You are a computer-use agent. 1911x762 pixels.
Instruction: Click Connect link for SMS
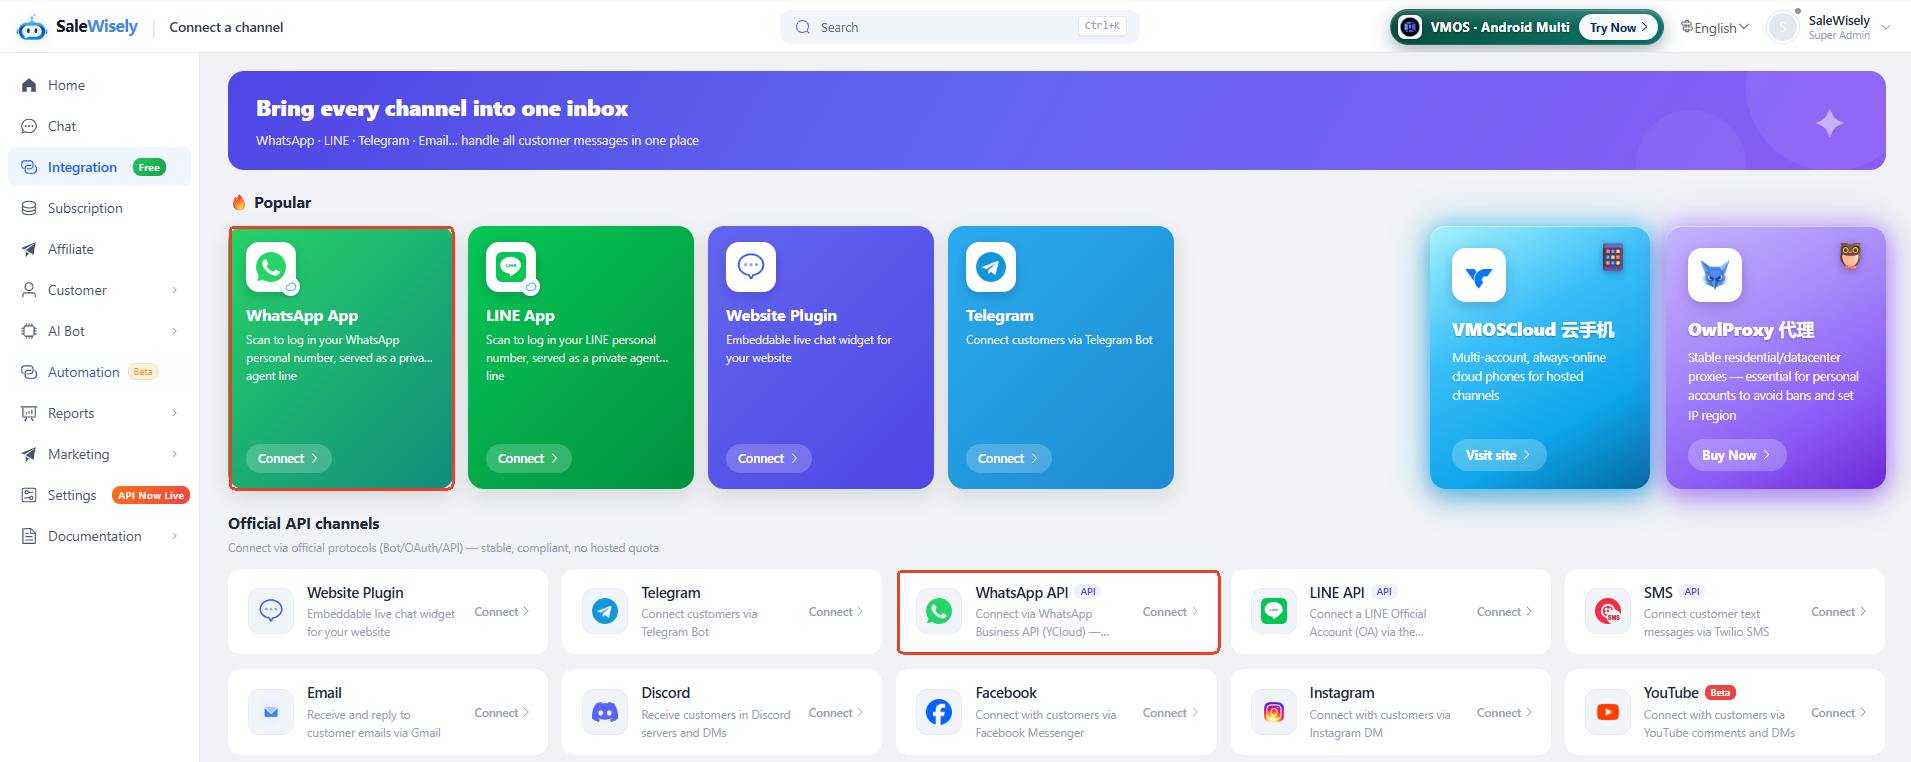click(1838, 612)
